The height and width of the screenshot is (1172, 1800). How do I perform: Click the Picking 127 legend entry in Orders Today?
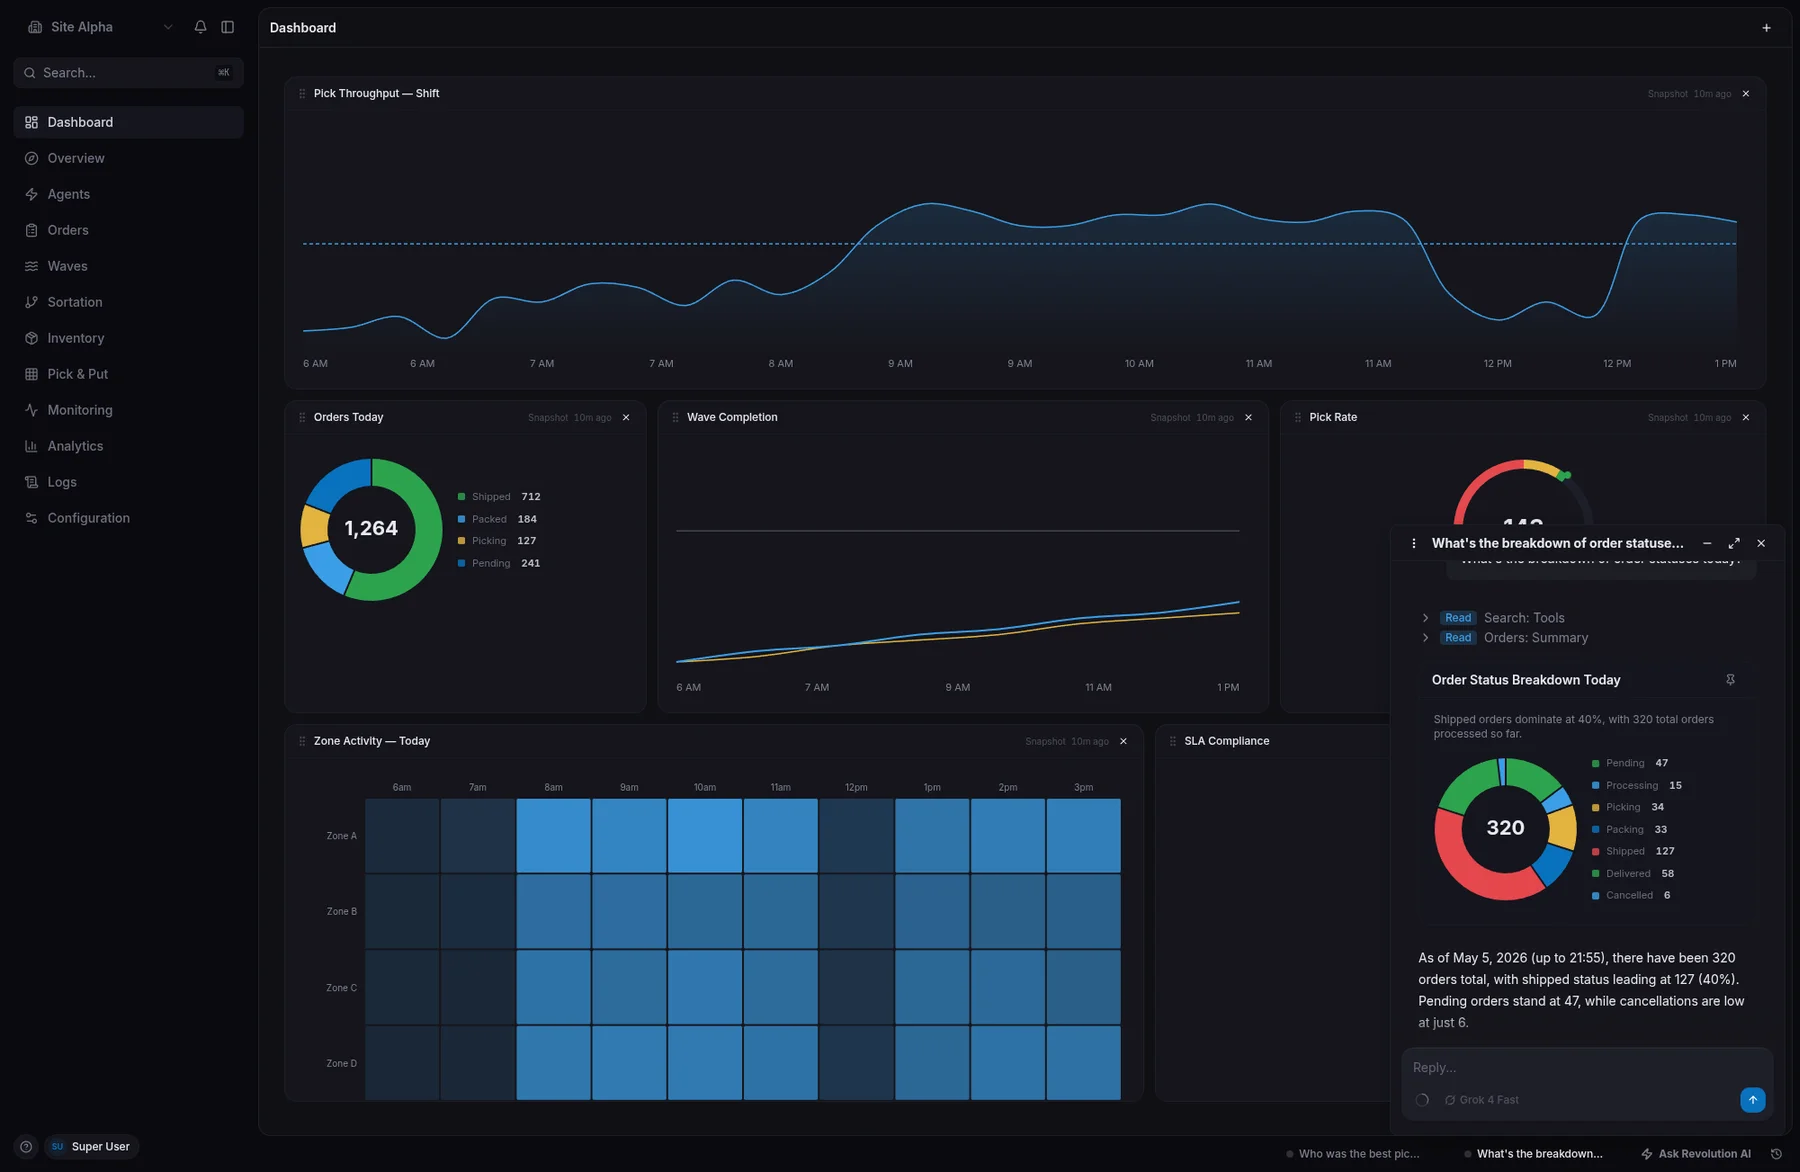(497, 541)
